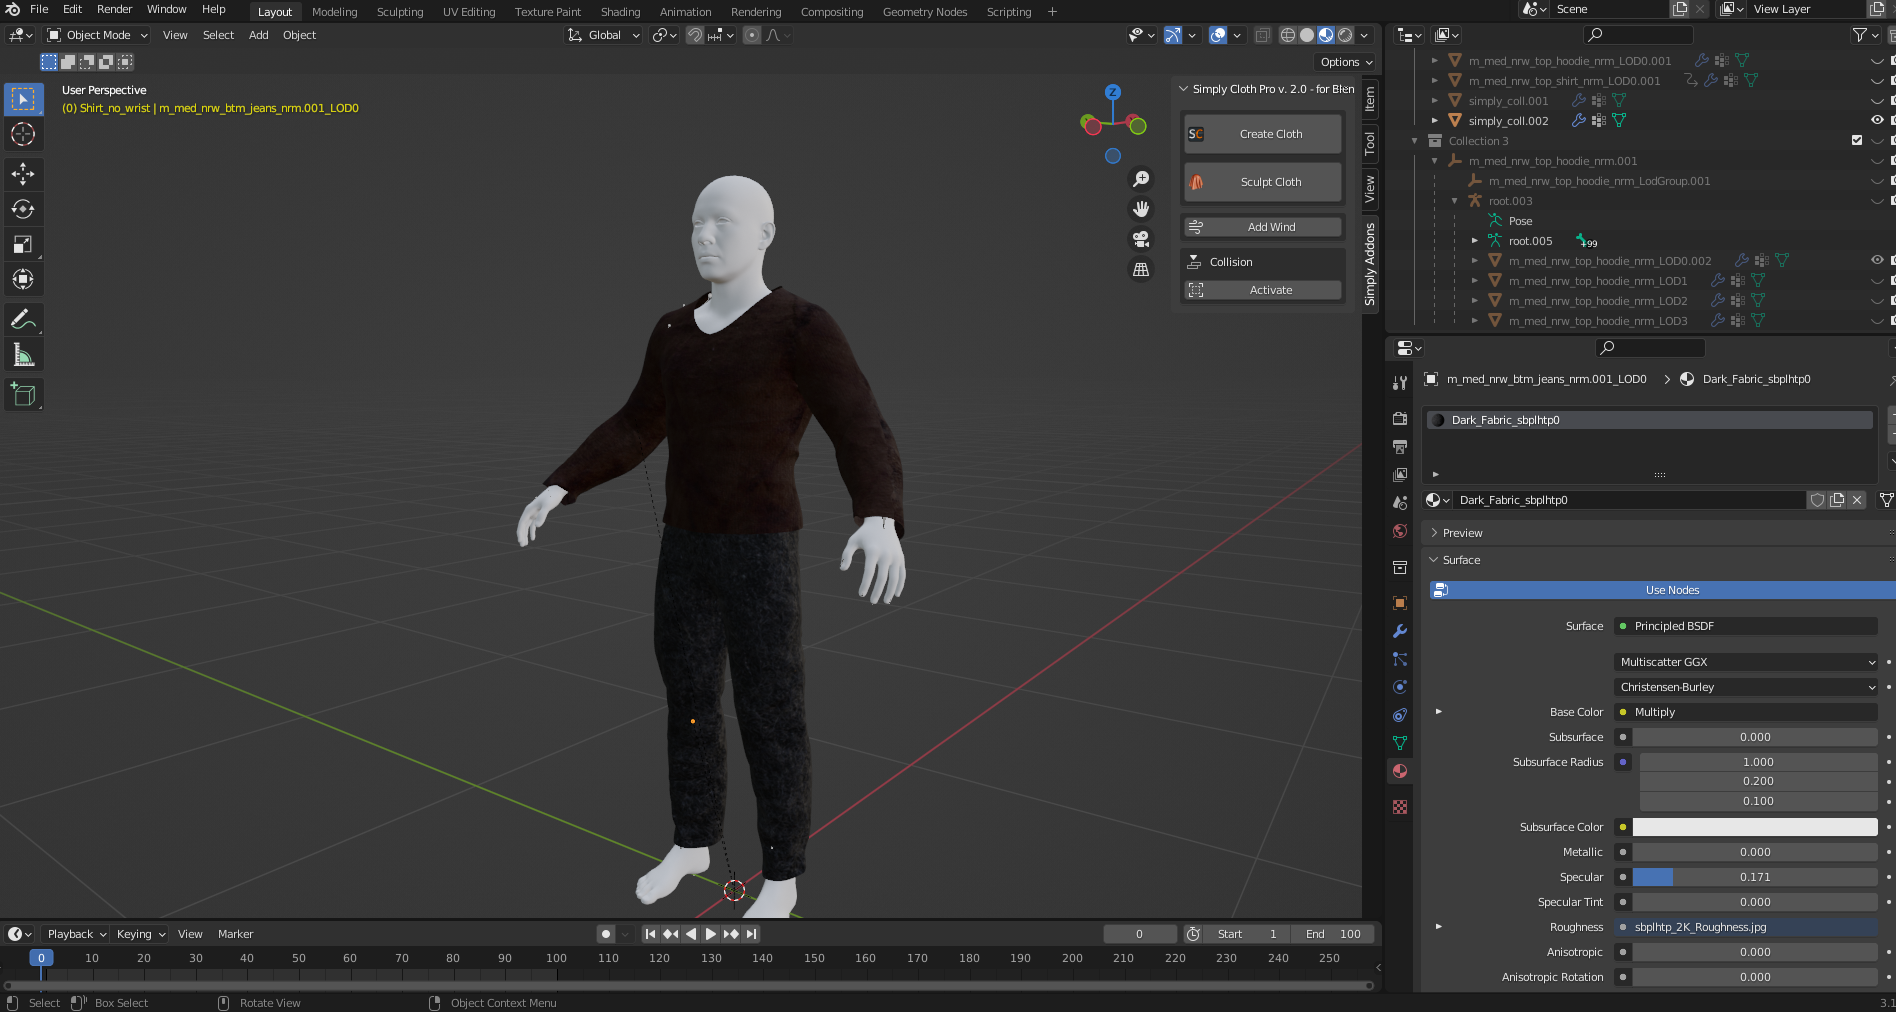Open the Physics properties tab

click(1400, 687)
